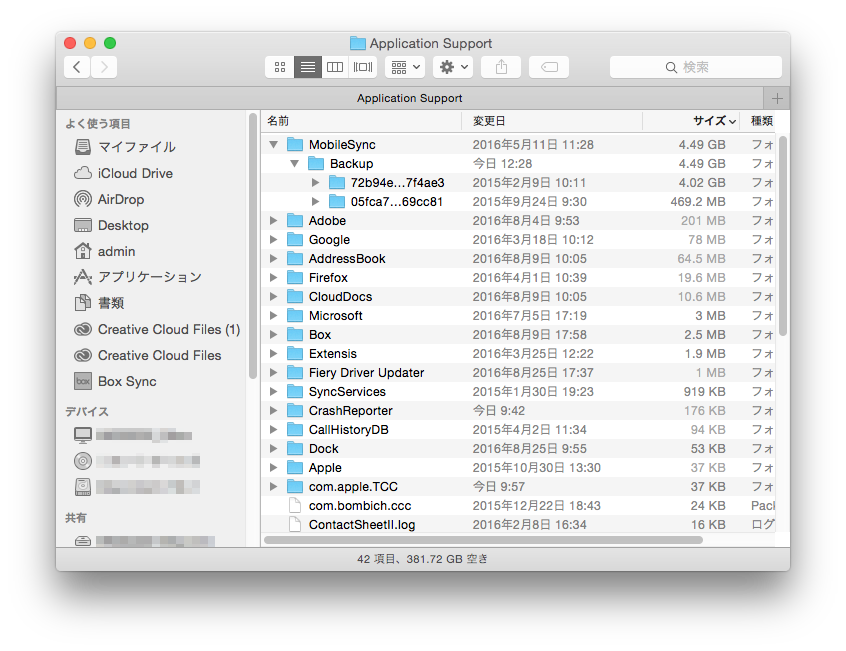This screenshot has width=846, height=651.
Task: Go back with the left arrow button
Action: 77,67
